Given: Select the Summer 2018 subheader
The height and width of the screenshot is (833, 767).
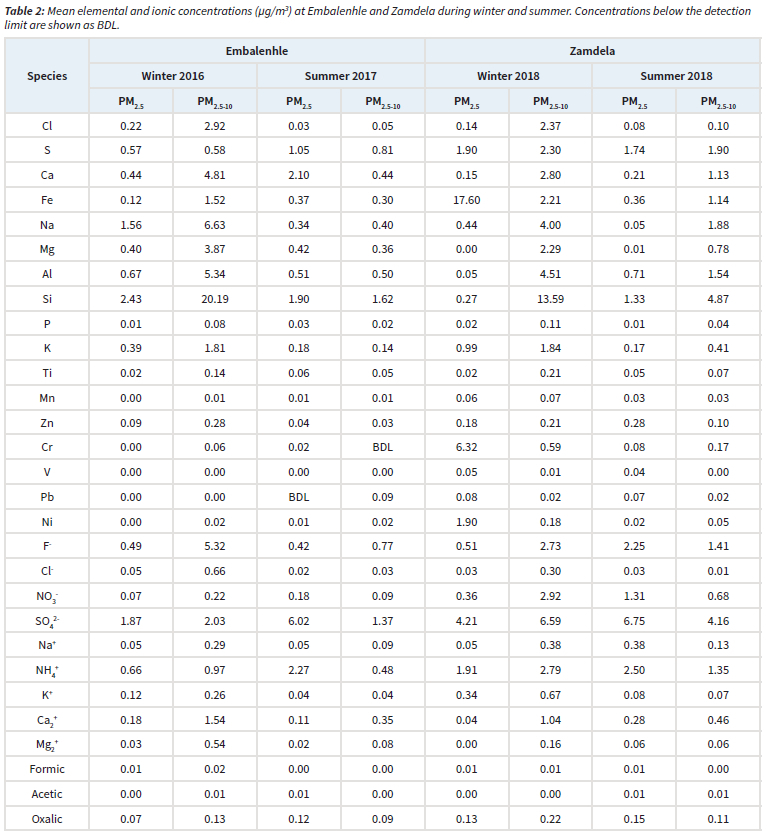Looking at the screenshot, I should [x=676, y=76].
